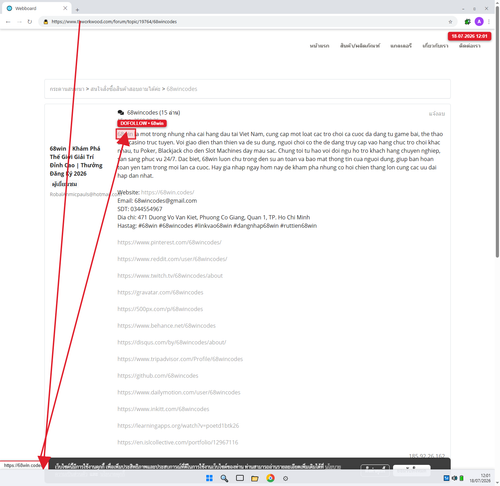Open the https://68win.codes/ website link
Screen dimensions: 500x486
[167, 192]
